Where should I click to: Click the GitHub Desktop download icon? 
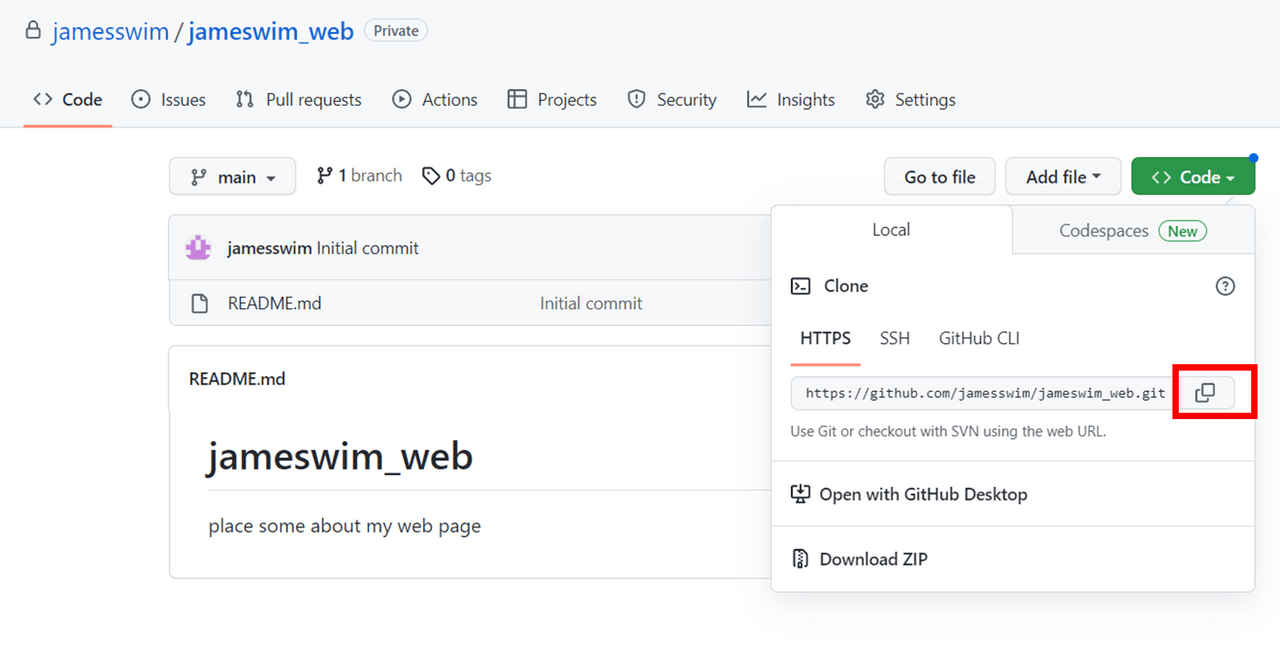(x=800, y=494)
